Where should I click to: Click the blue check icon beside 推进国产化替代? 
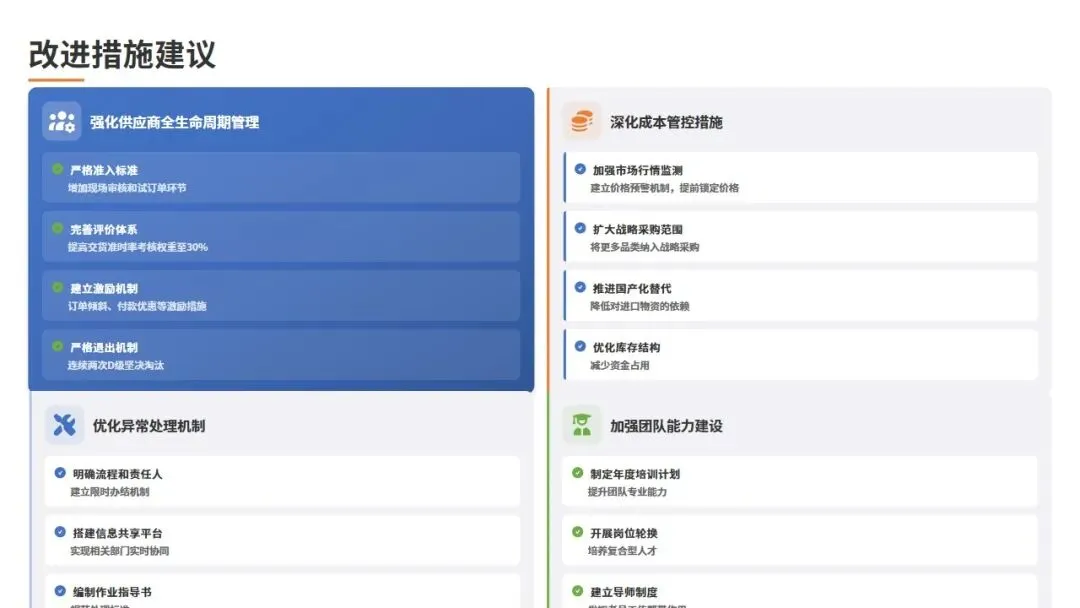pyautogui.click(x=580, y=287)
